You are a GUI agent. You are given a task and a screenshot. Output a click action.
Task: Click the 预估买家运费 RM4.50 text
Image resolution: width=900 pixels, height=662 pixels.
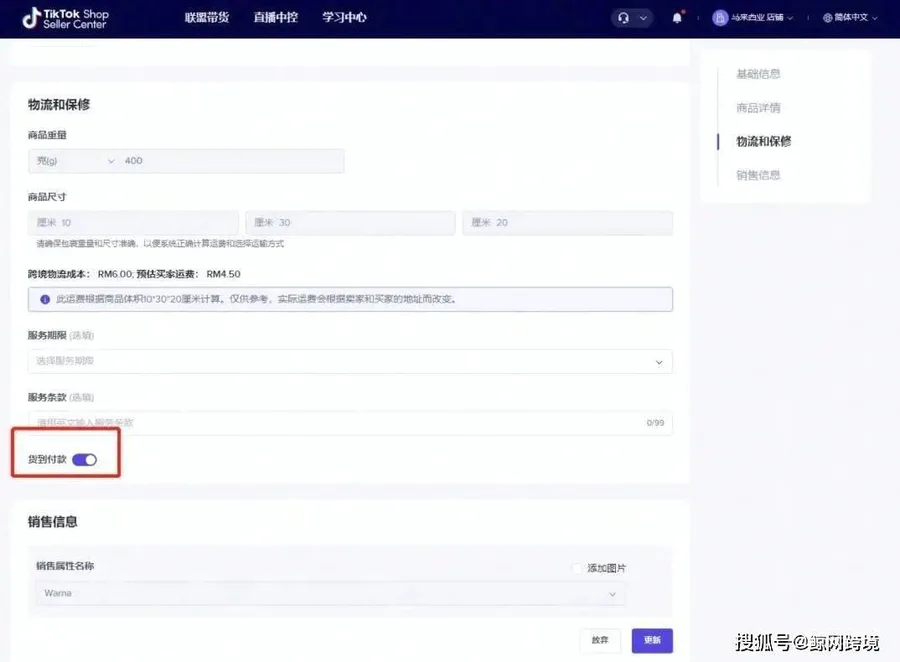click(x=189, y=274)
